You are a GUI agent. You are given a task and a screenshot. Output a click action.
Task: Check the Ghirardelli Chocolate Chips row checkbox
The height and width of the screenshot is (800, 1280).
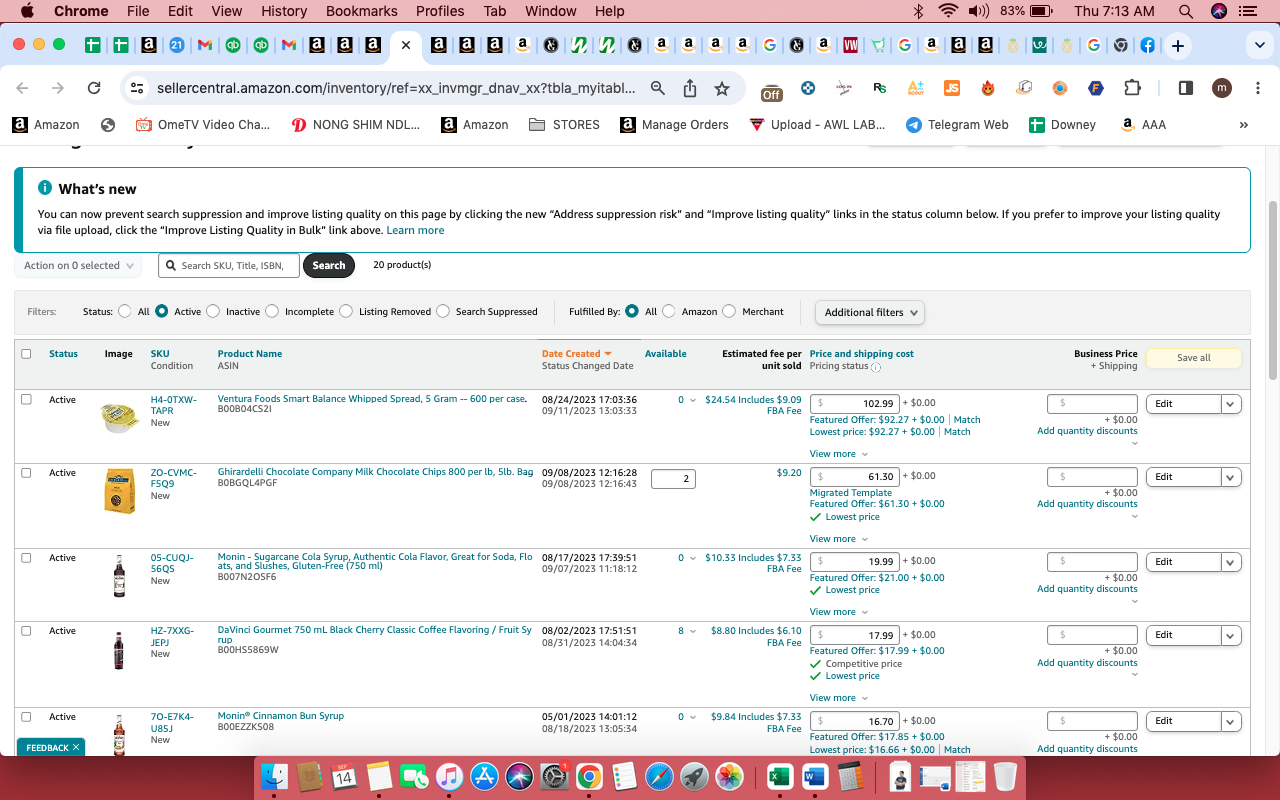[x=26, y=472]
